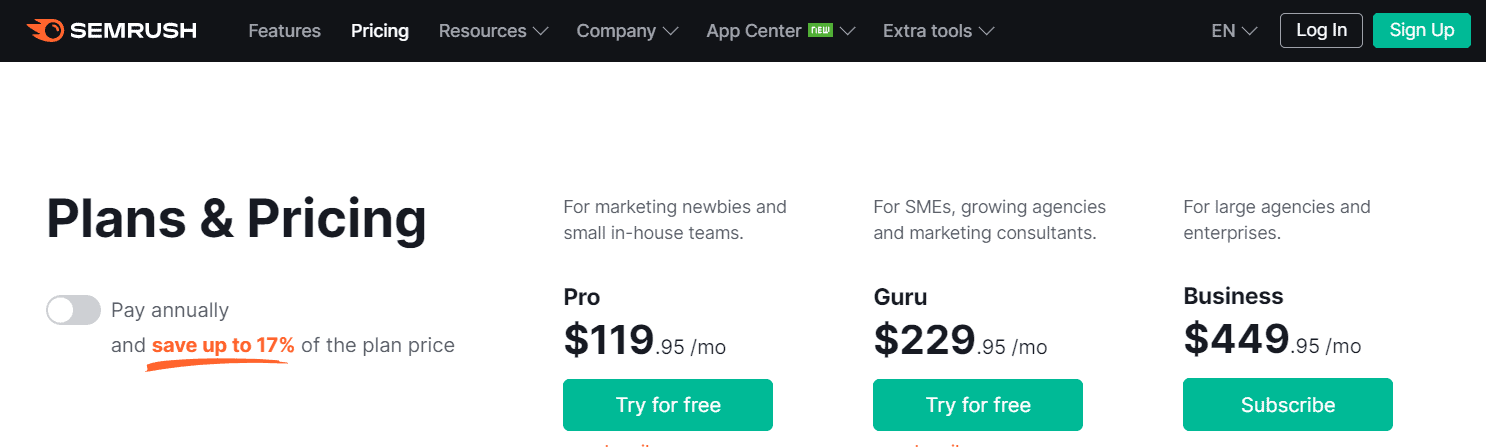This screenshot has height=447, width=1486.
Task: Expand the Company dropdown chevron
Action: tap(670, 31)
